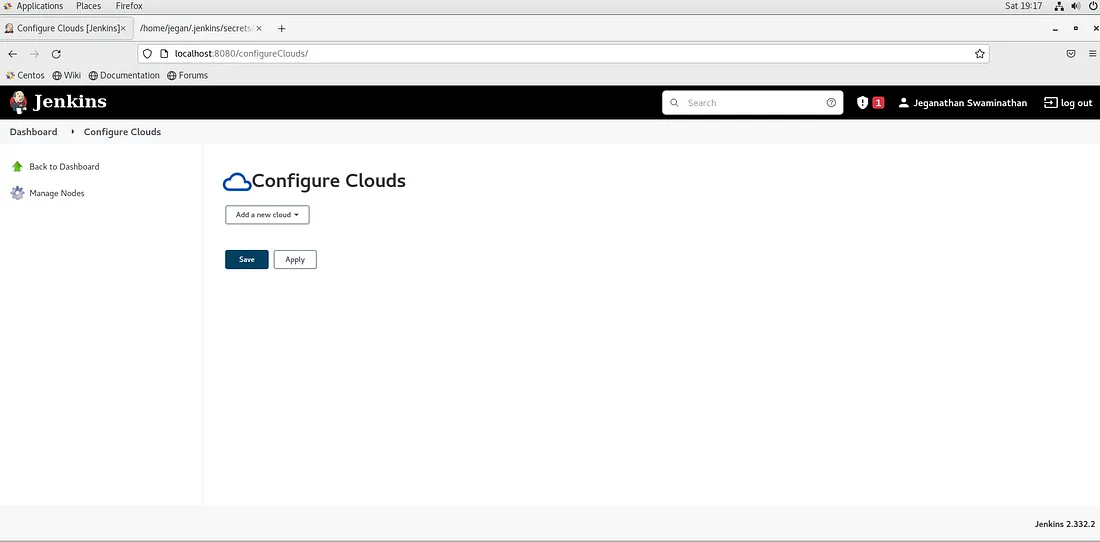Screen dimensions: 1100x542
Task: Open the Pocket save icon in Firefox toolbar
Action: [1071, 54]
